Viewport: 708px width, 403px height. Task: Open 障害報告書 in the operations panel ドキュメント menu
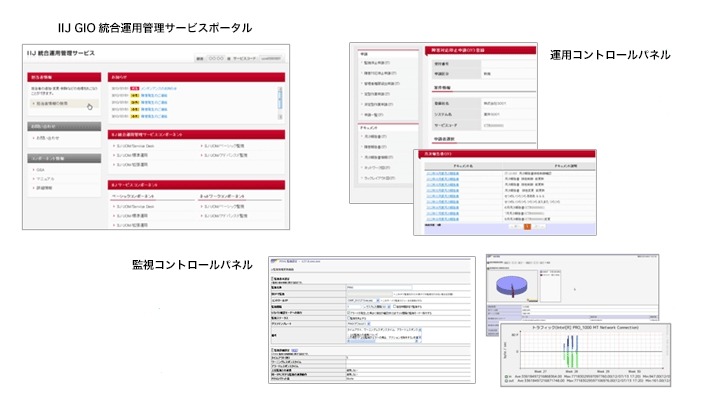tap(375, 147)
